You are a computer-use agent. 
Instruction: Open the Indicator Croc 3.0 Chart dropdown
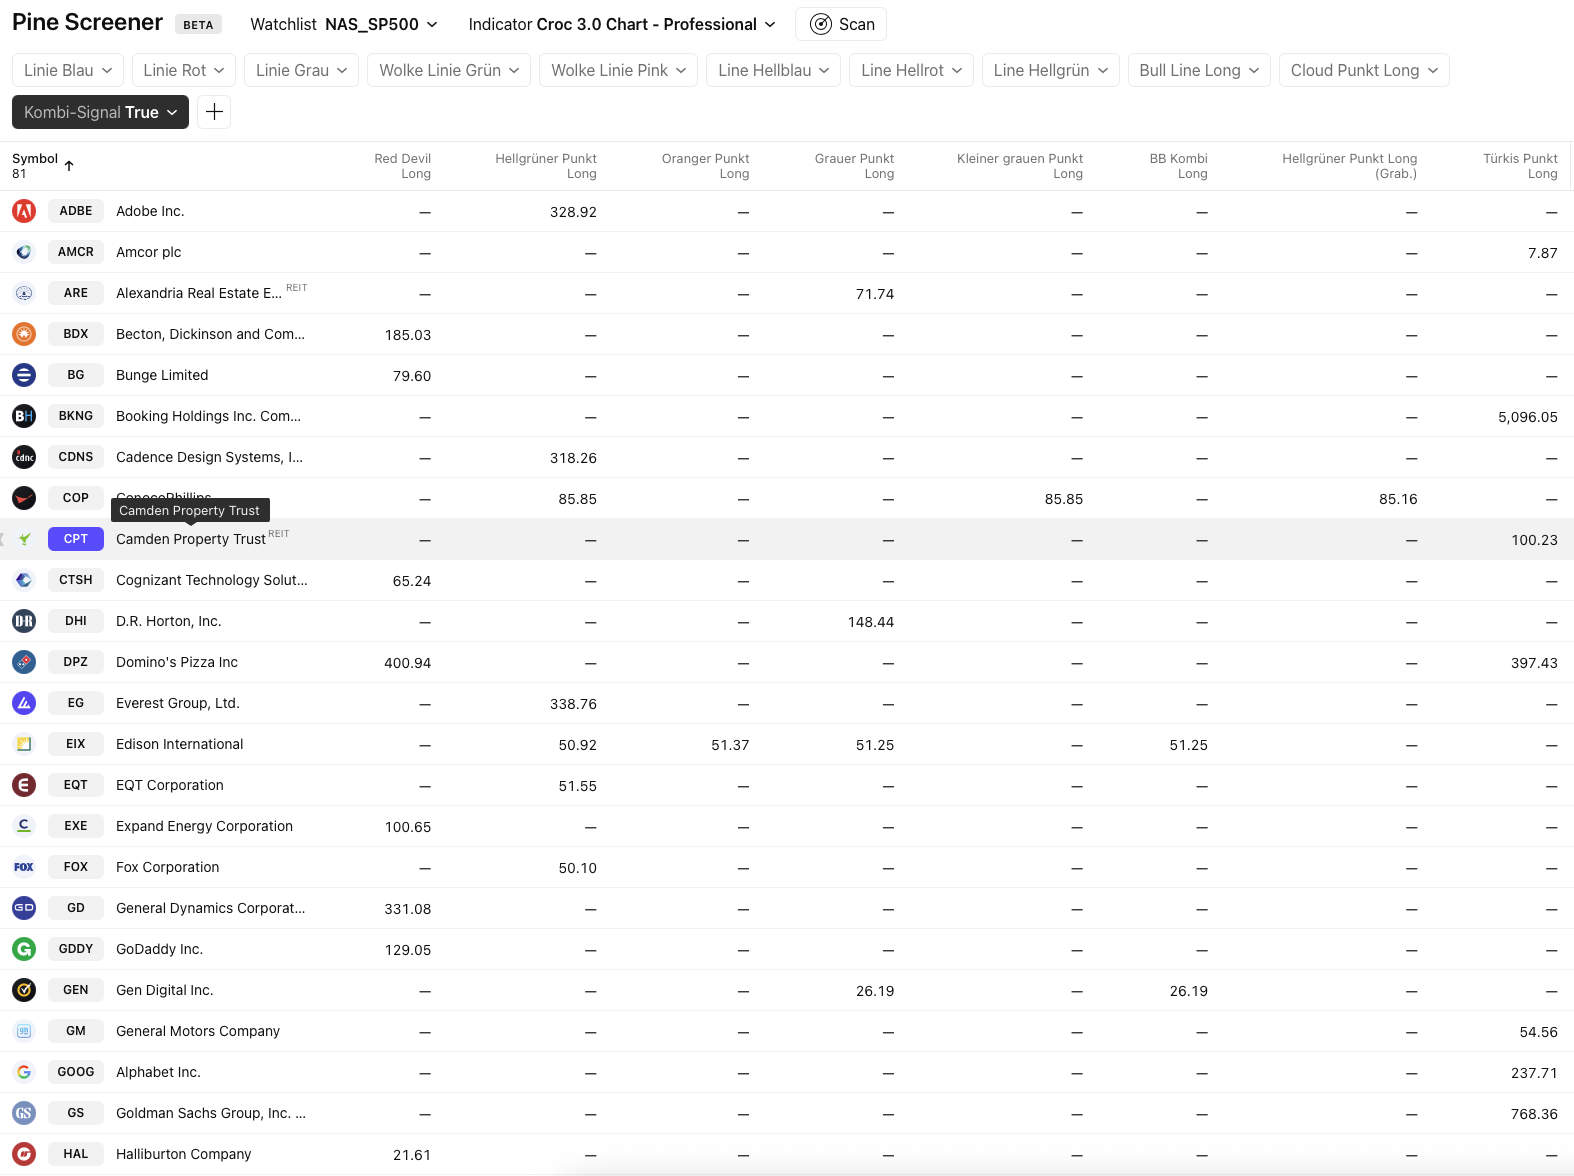(x=621, y=24)
